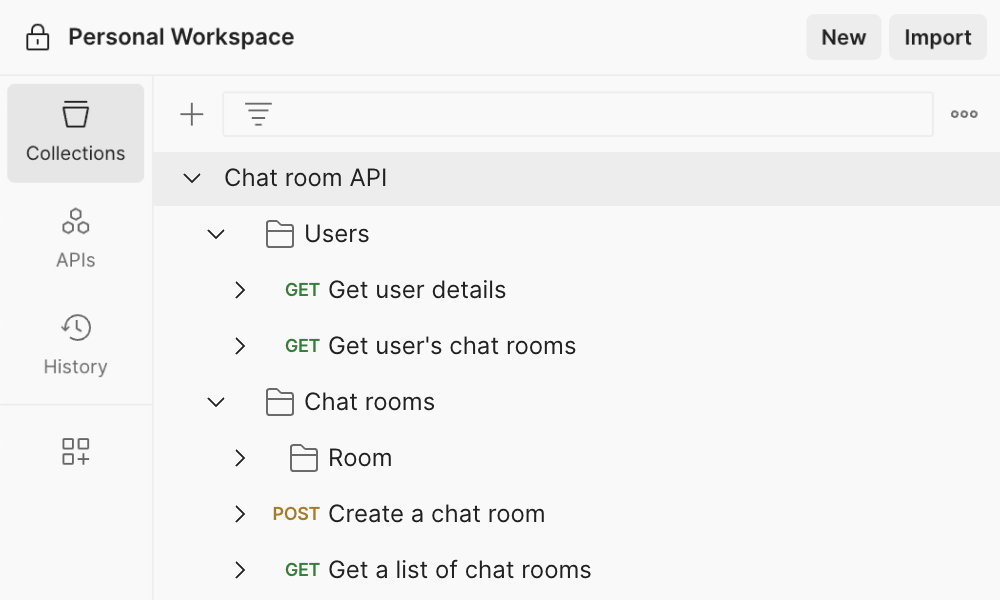Screen dimensions: 1000x600
Task: Switch to the APIs sidebar tab
Action: 76,238
